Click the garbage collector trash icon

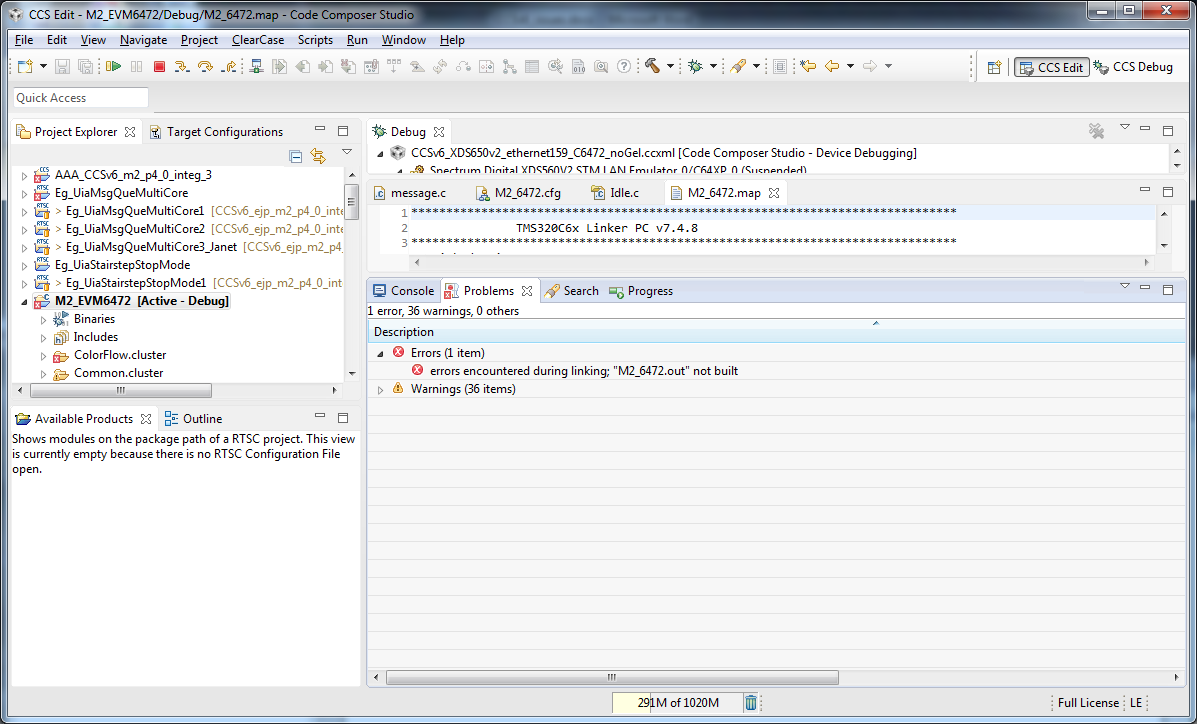click(750, 703)
